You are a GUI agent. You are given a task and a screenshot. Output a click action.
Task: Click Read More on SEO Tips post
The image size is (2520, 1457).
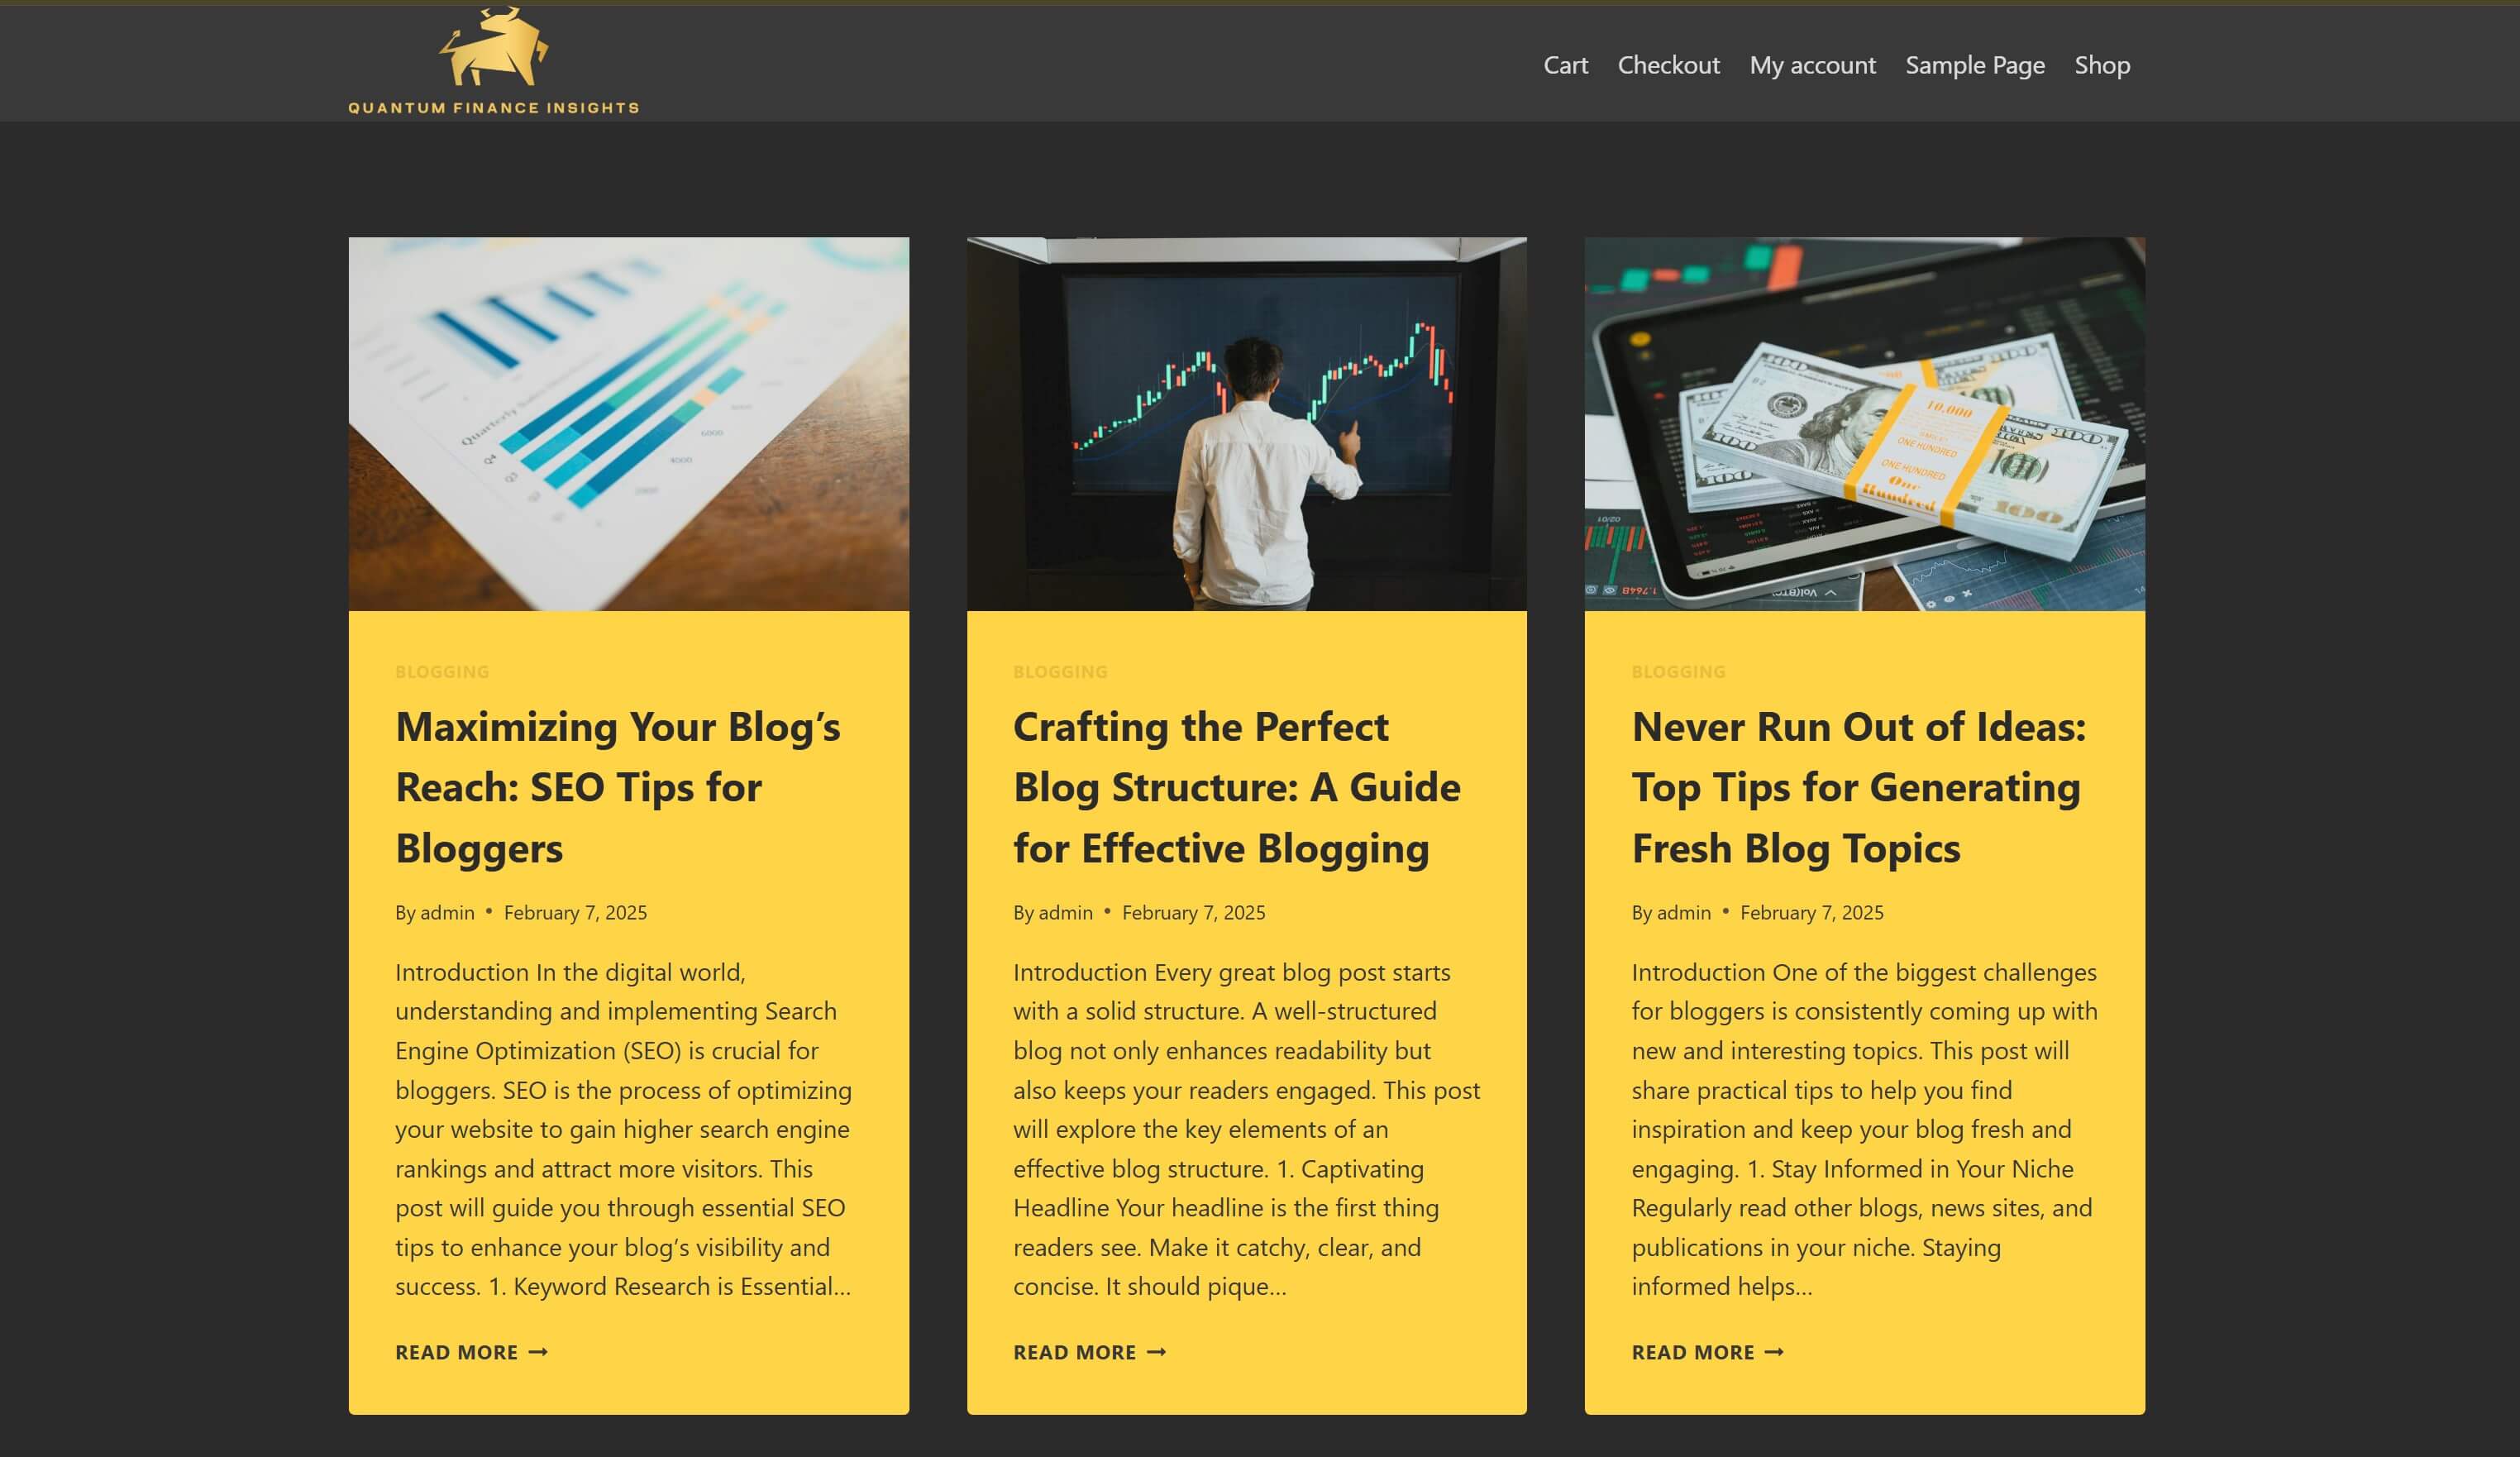pos(471,1352)
